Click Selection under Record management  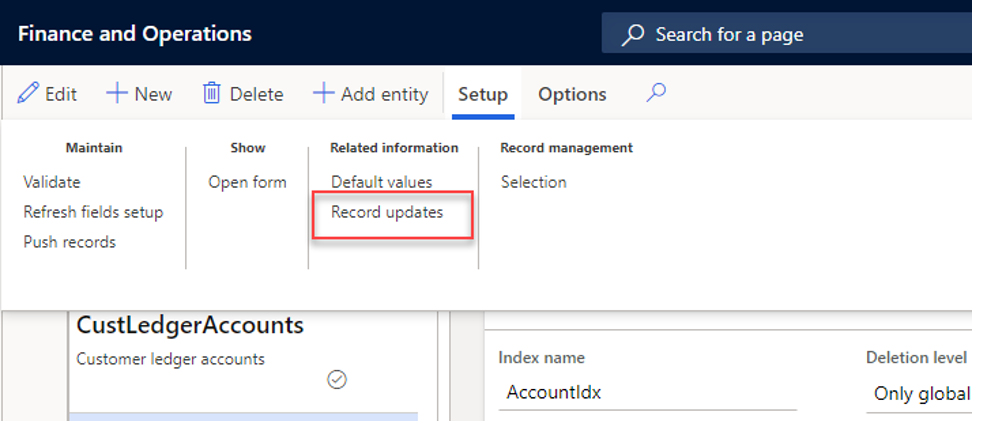pos(533,182)
